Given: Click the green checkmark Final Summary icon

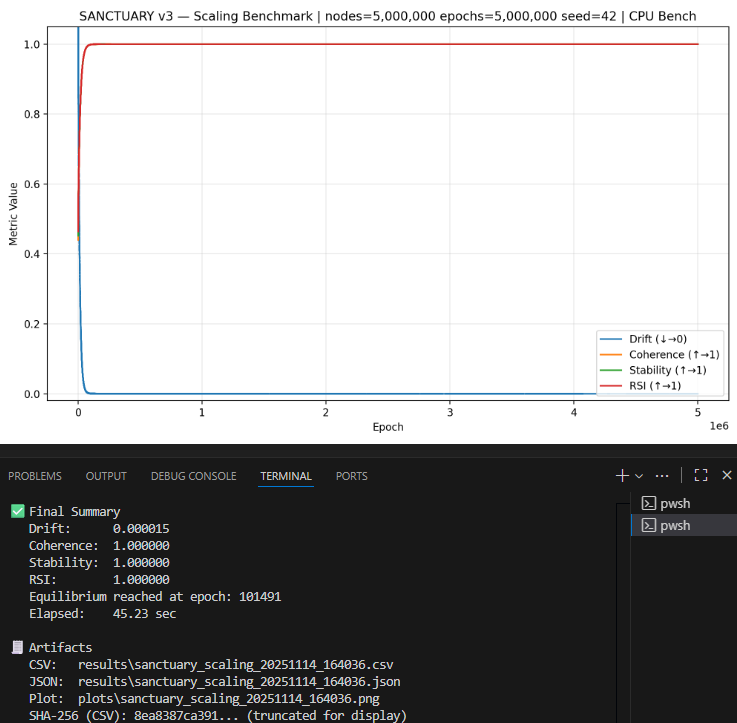Looking at the screenshot, I should 17,511.
